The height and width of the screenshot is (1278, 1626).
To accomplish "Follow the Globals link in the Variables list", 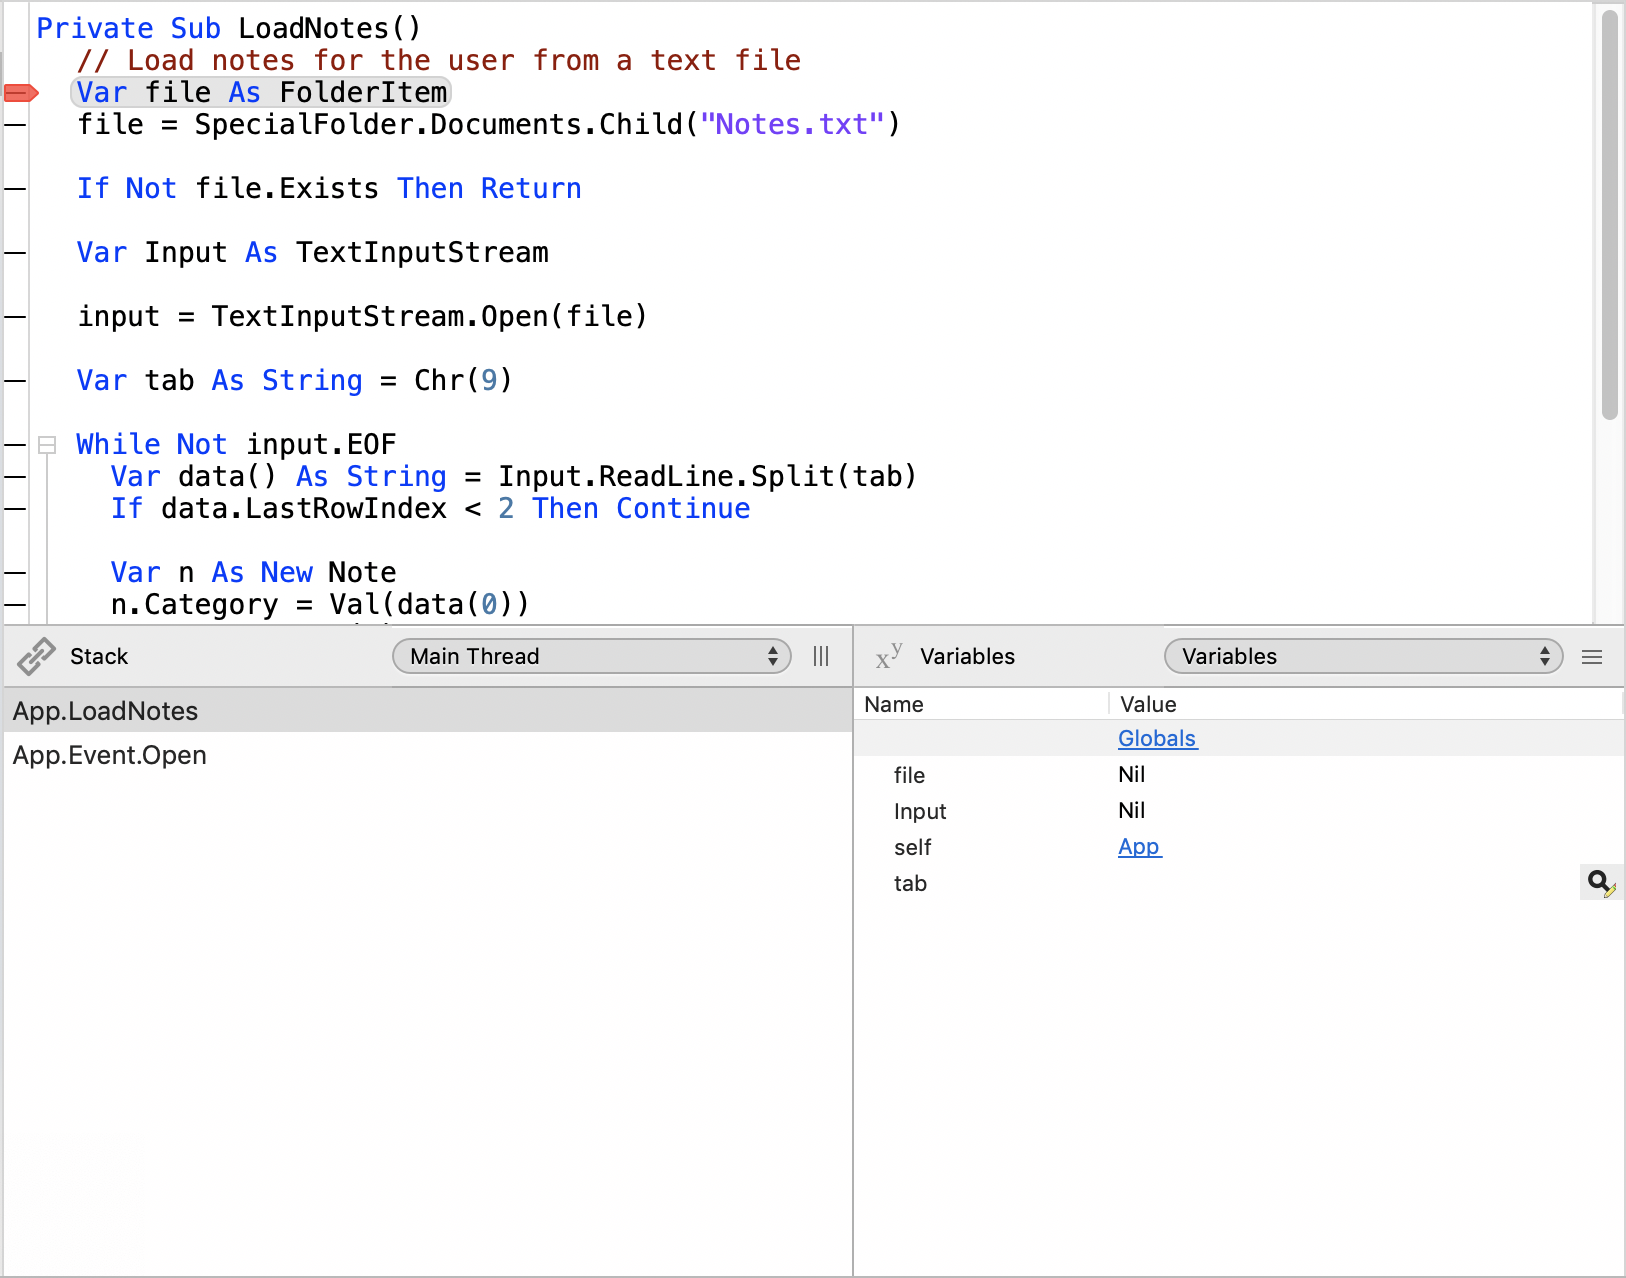I will [x=1156, y=739].
